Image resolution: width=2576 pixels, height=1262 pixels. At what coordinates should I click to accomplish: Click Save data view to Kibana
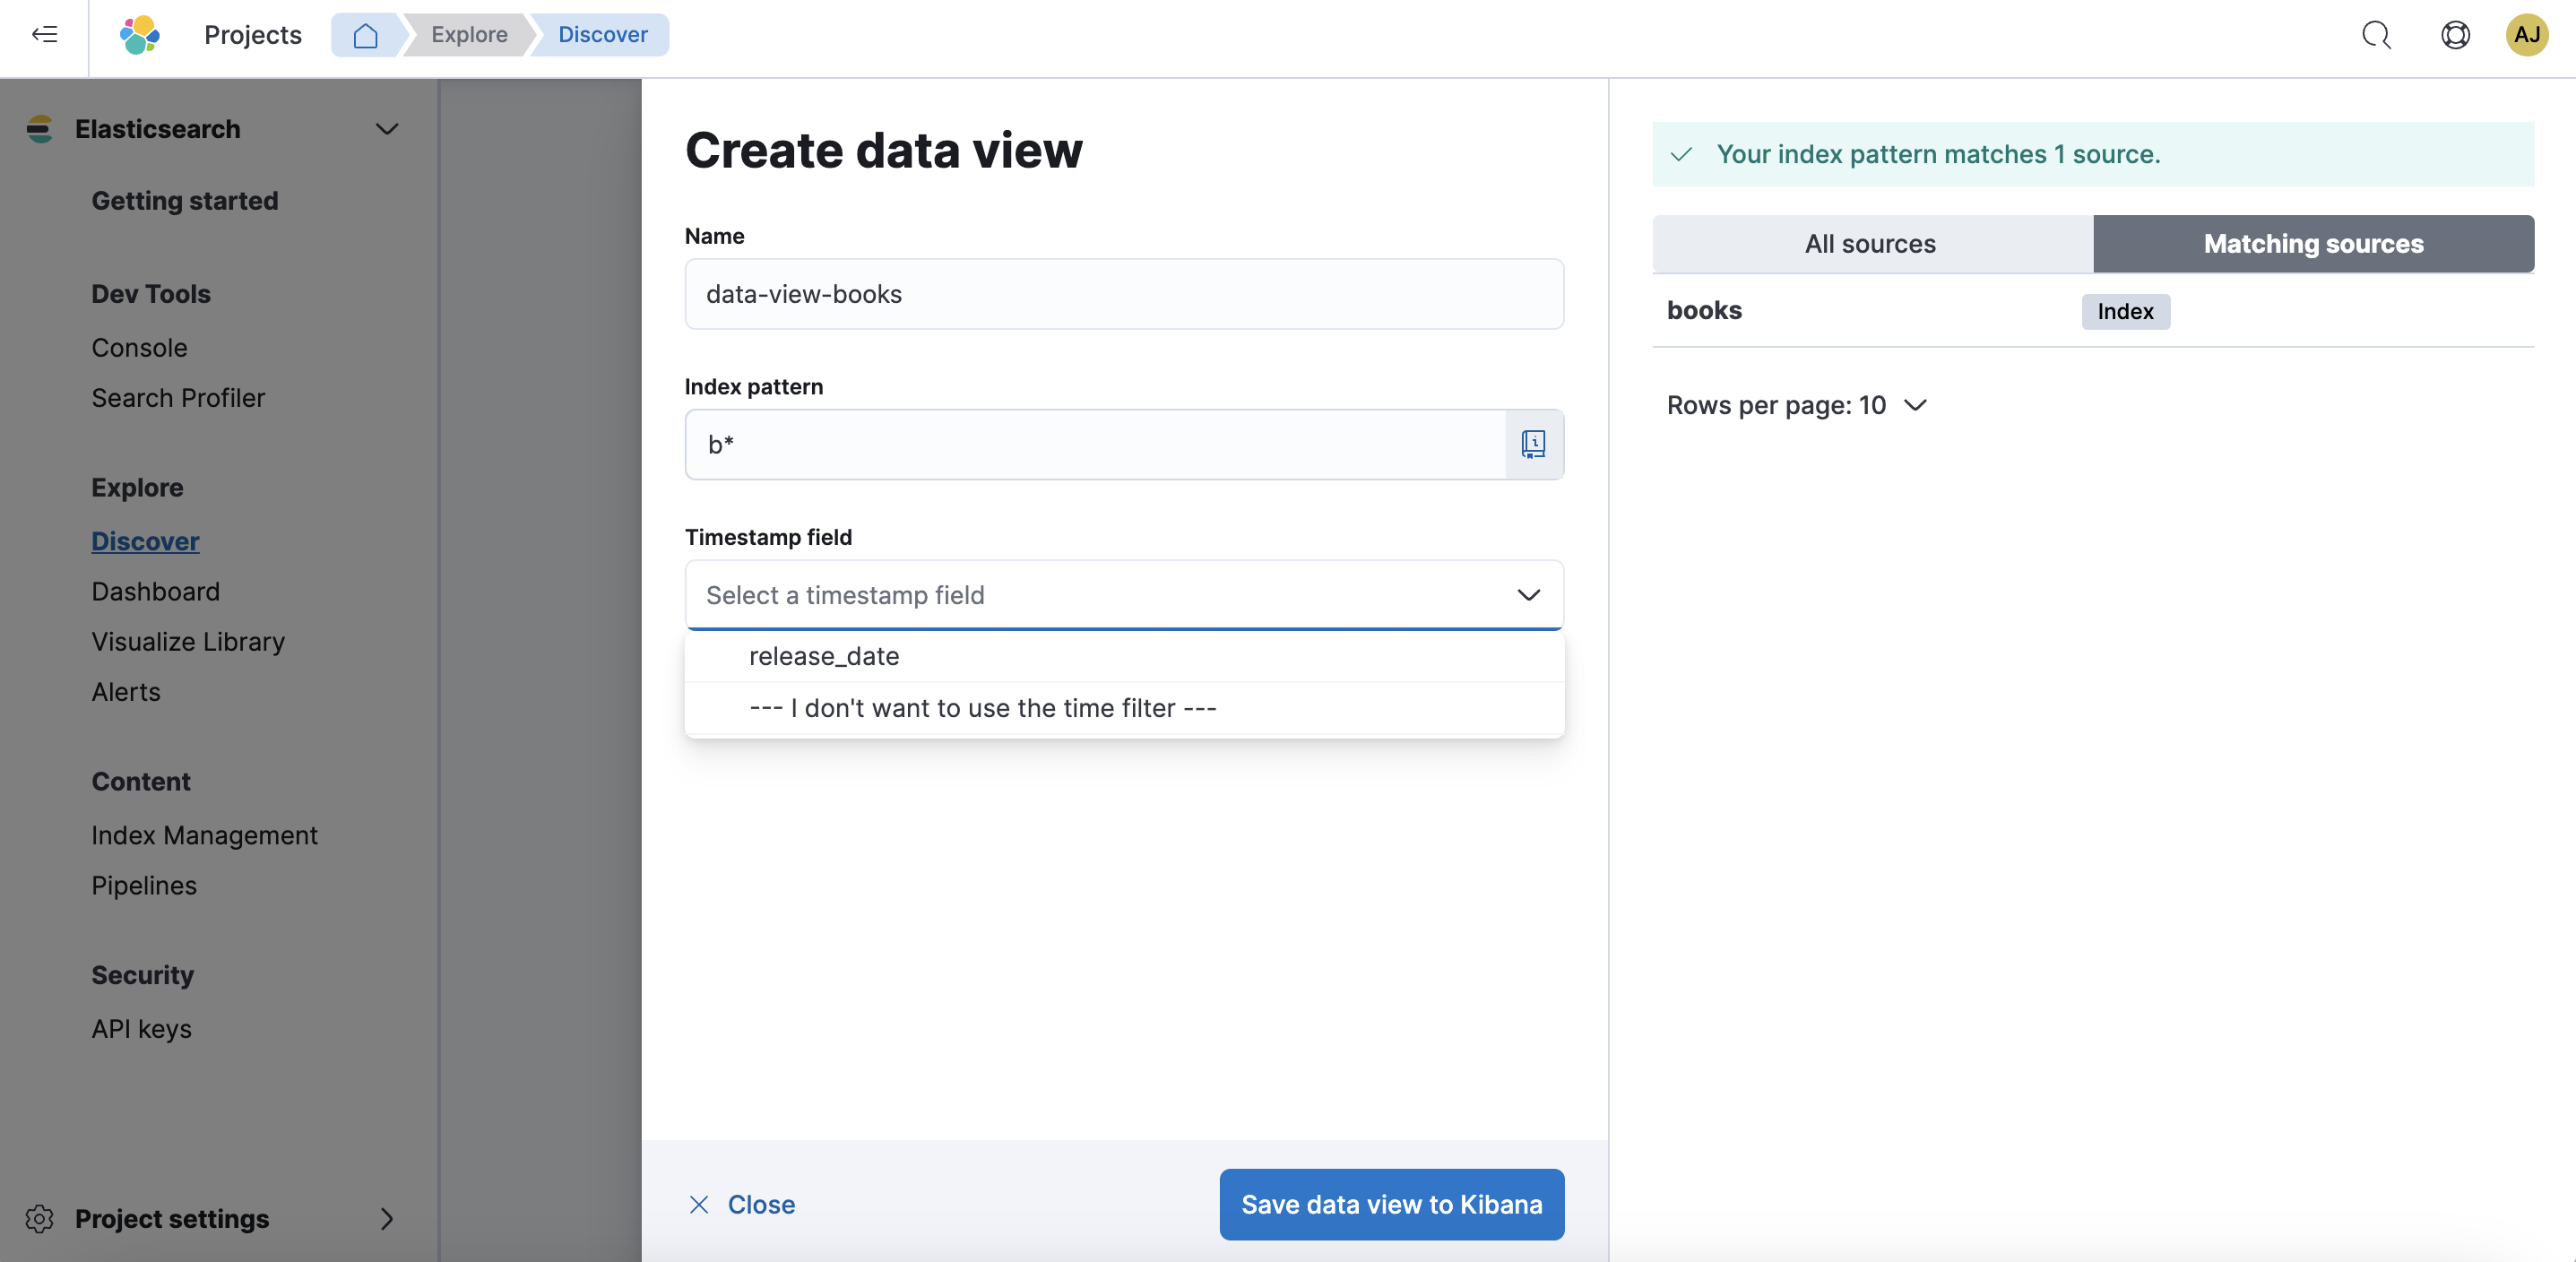coord(1391,1204)
